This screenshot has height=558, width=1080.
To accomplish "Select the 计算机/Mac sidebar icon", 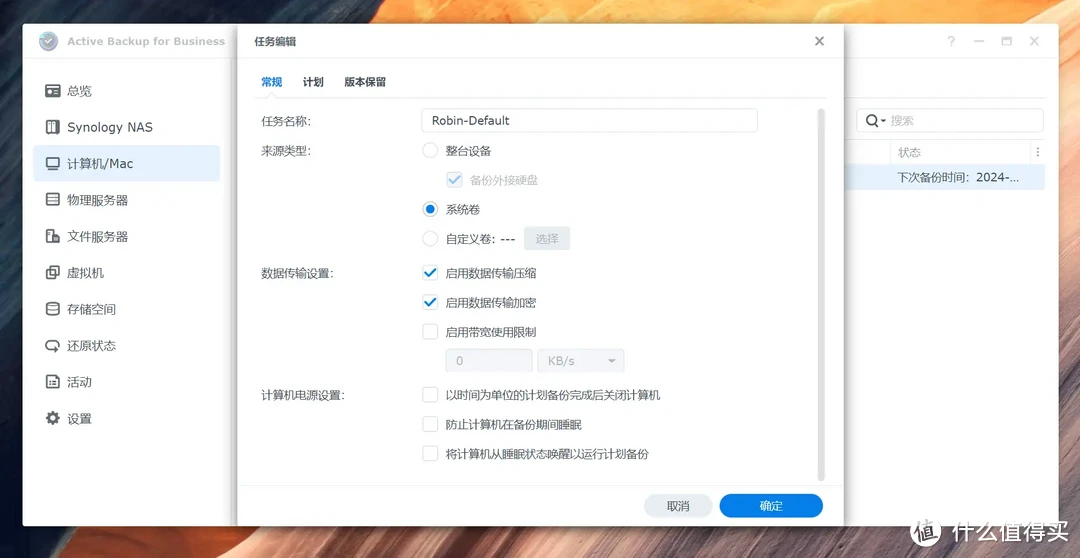I will click(x=52, y=164).
